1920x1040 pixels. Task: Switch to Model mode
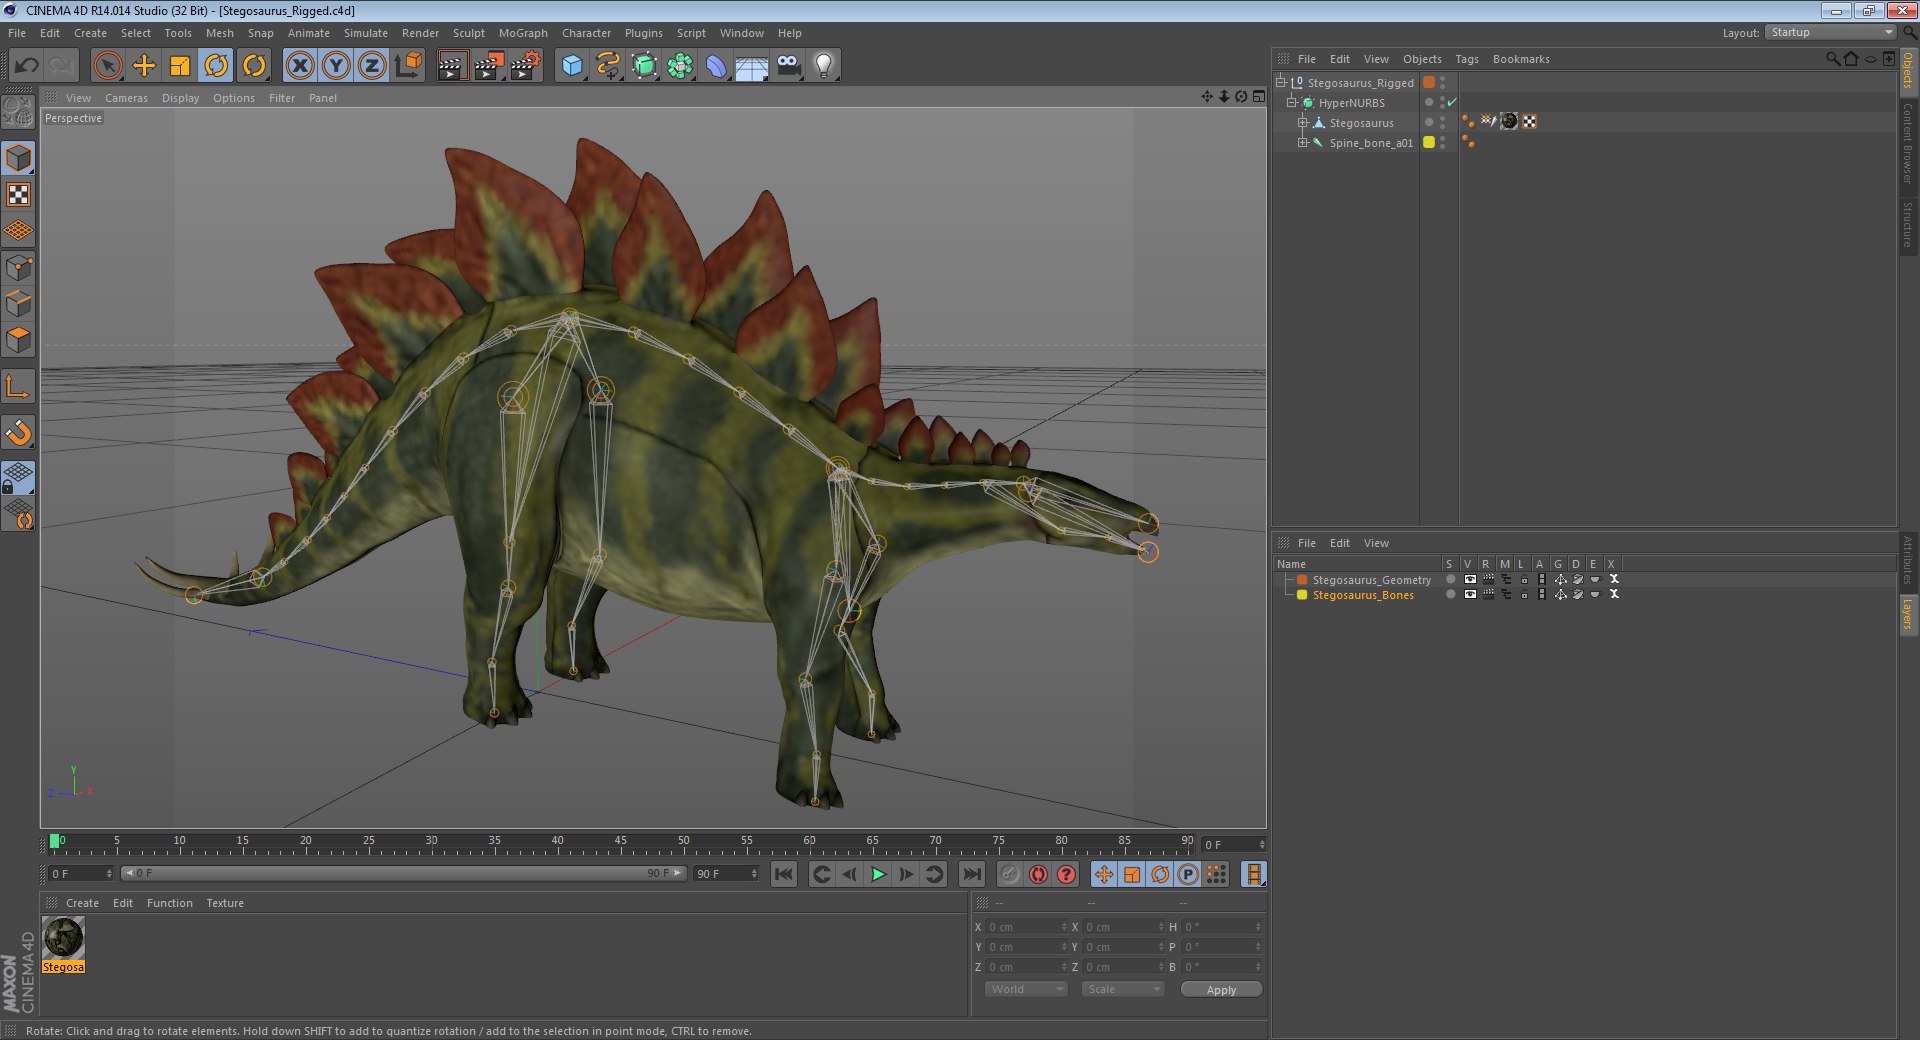(x=19, y=158)
